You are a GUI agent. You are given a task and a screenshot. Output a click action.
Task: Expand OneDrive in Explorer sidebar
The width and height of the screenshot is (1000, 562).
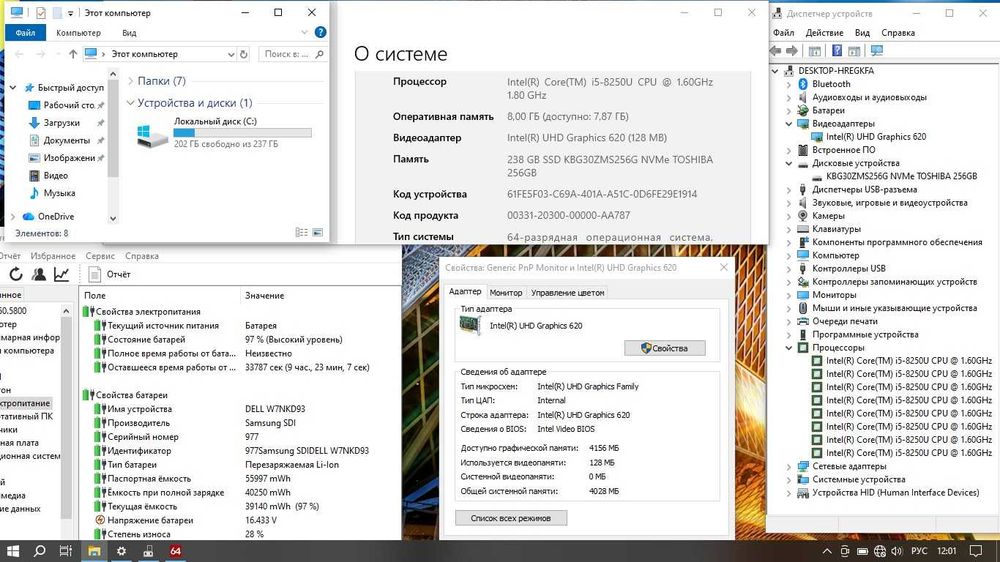coord(13,217)
